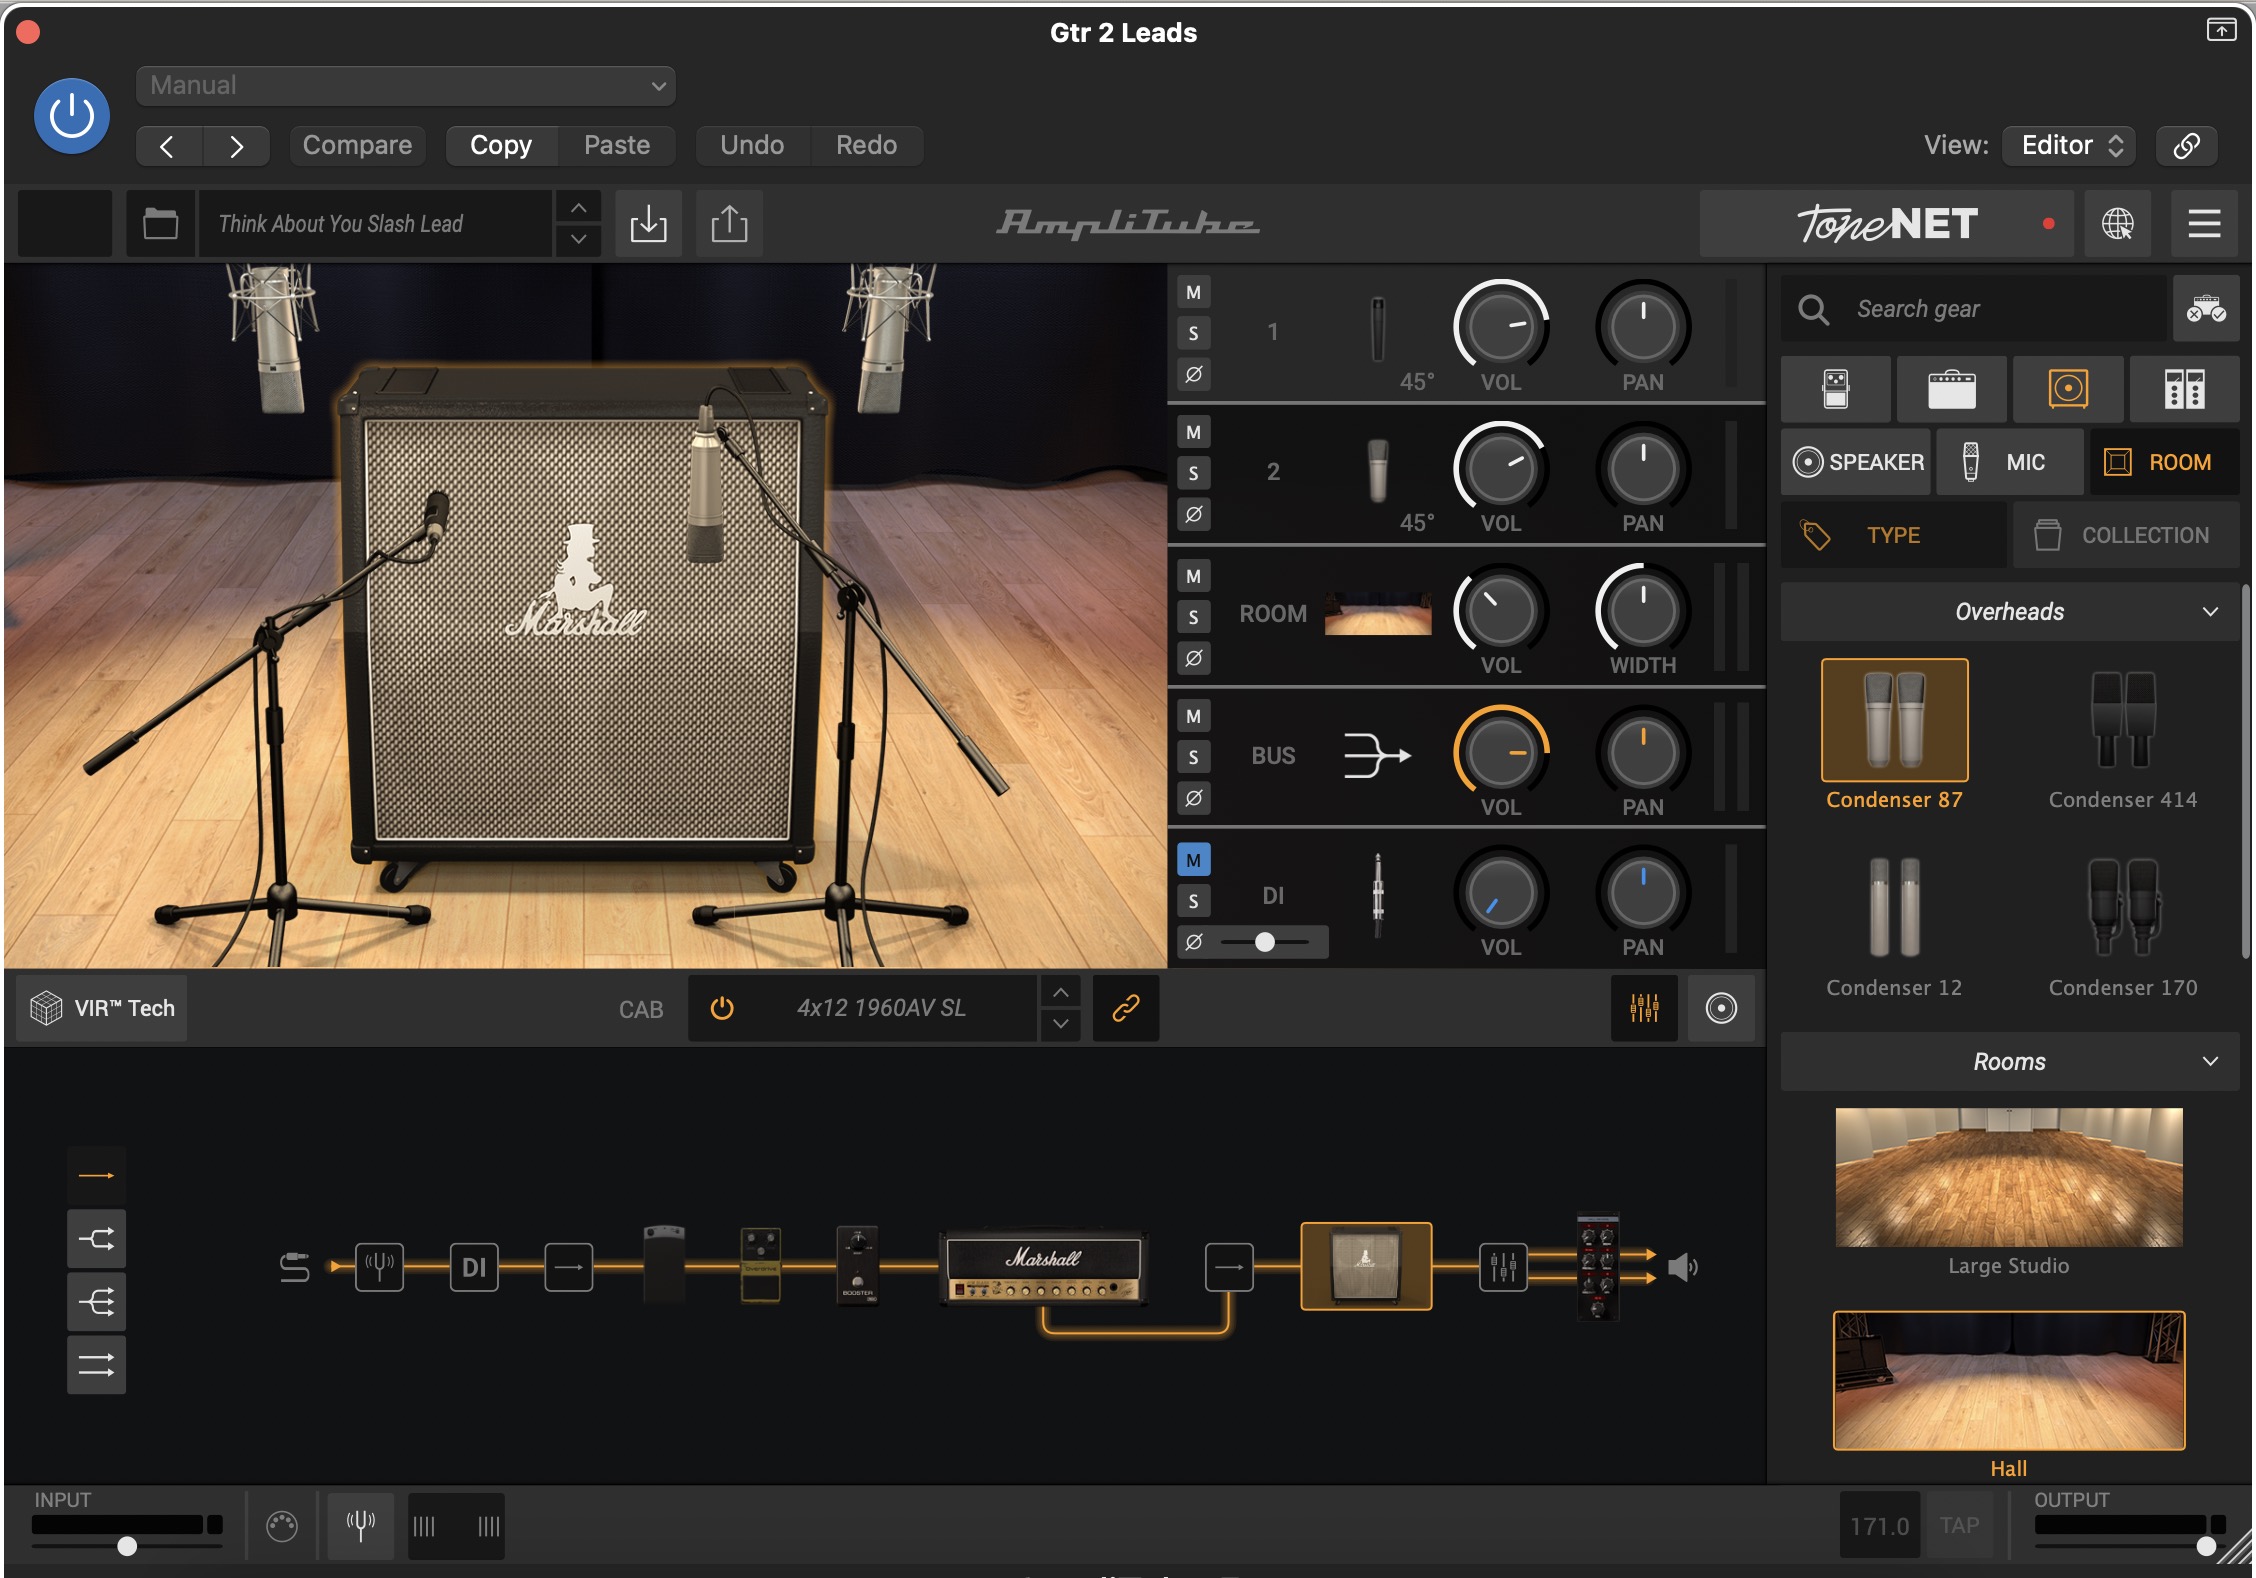Select the cabinet block in signal chain
This screenshot has height=1578, width=2256.
(1366, 1266)
